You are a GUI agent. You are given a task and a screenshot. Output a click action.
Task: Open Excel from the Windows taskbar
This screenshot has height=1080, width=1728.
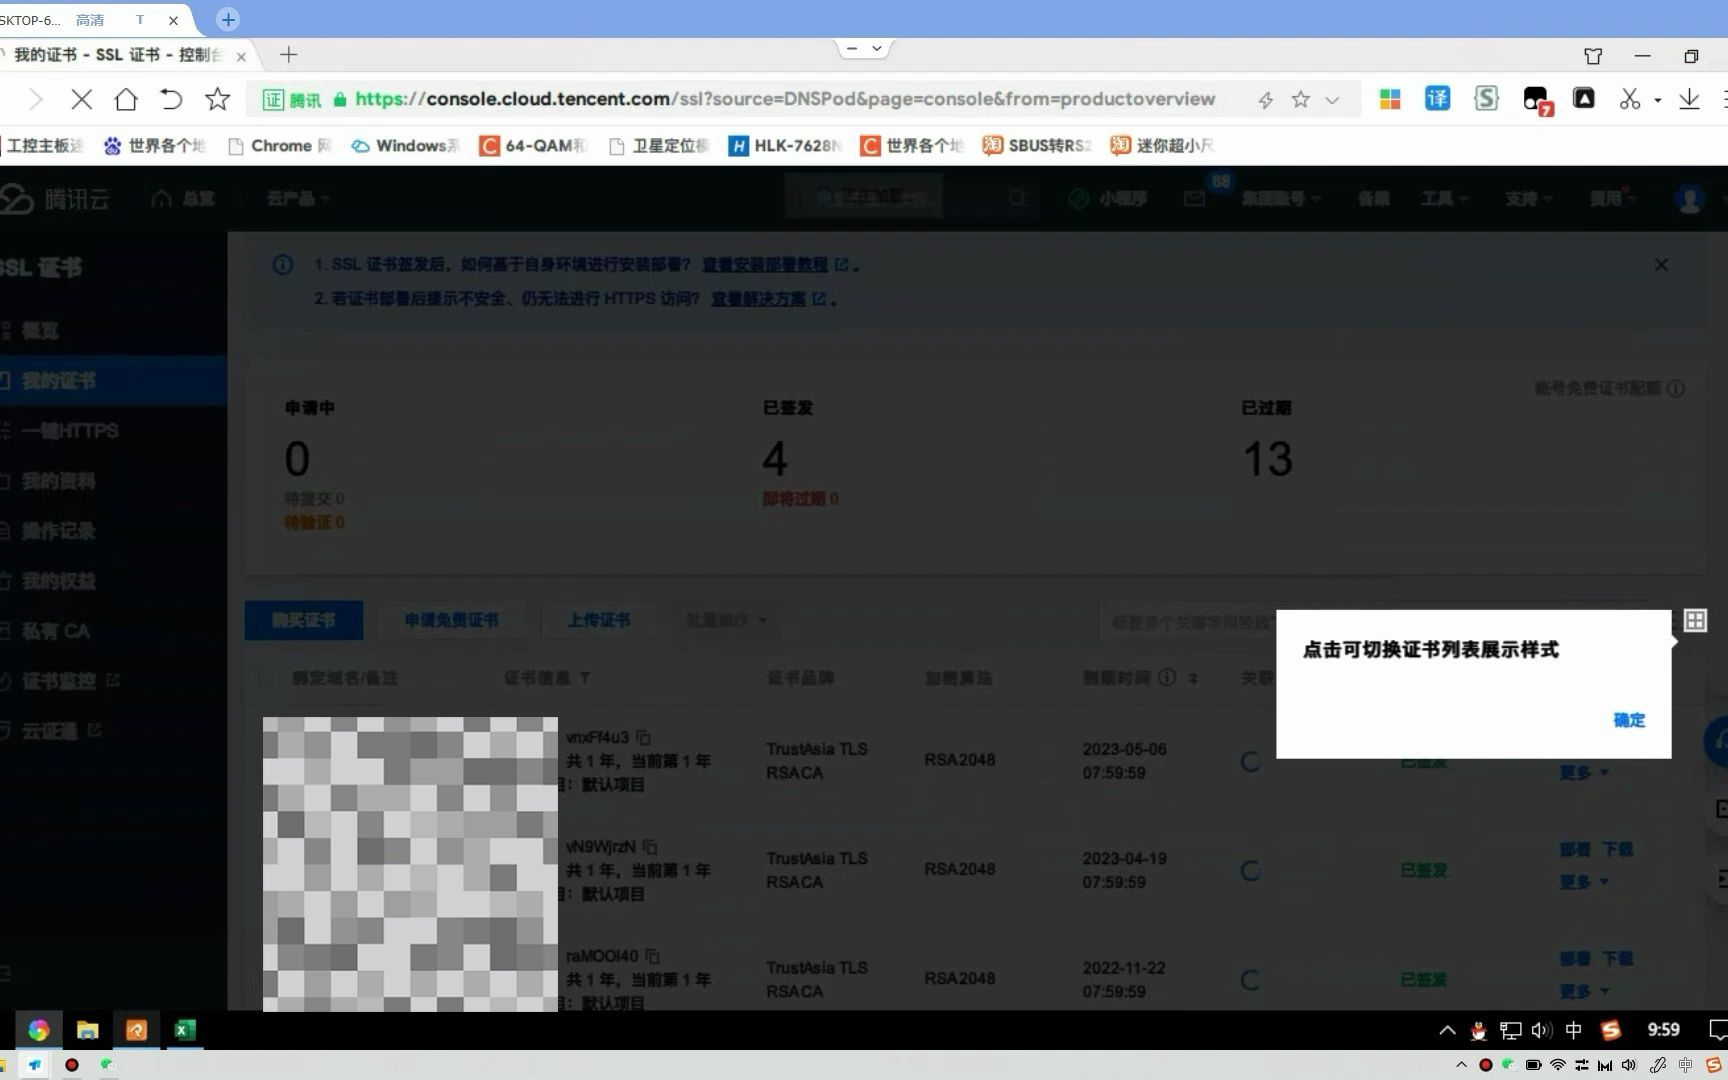coord(184,1029)
